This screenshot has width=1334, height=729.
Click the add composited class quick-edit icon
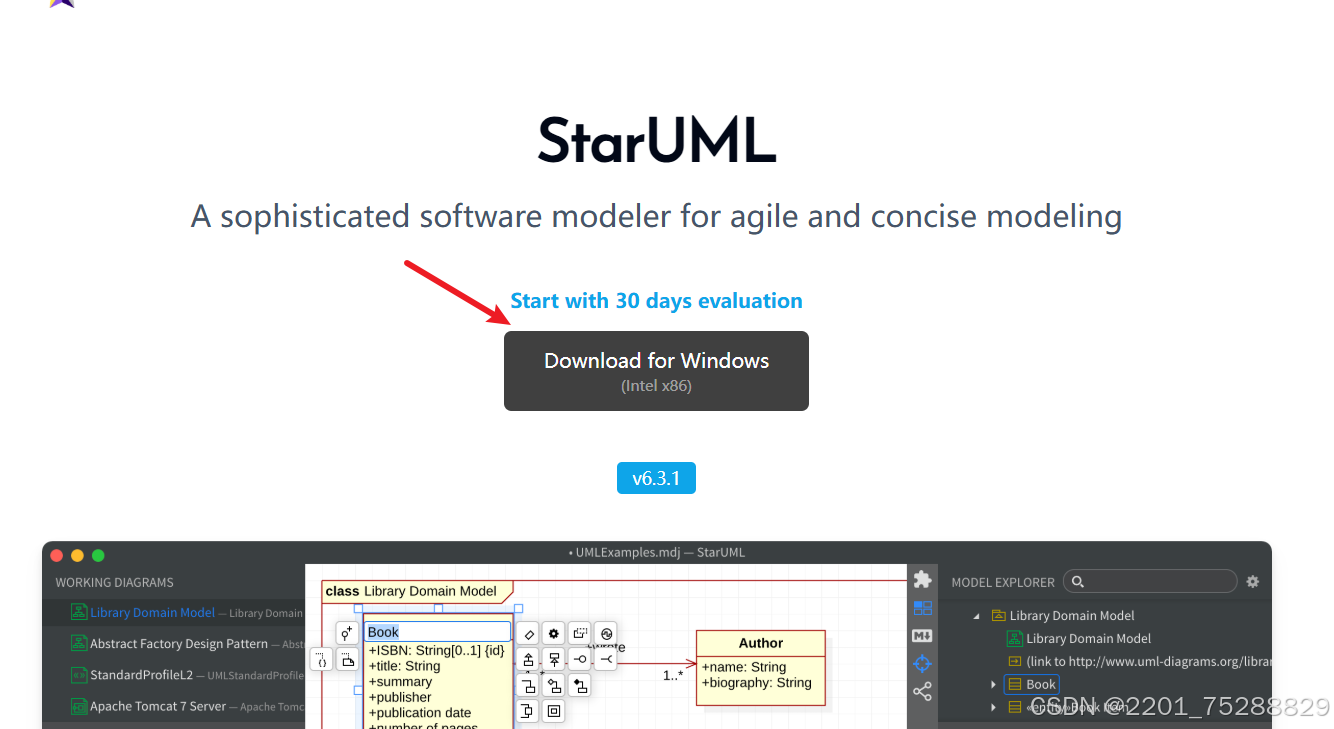tap(580, 685)
